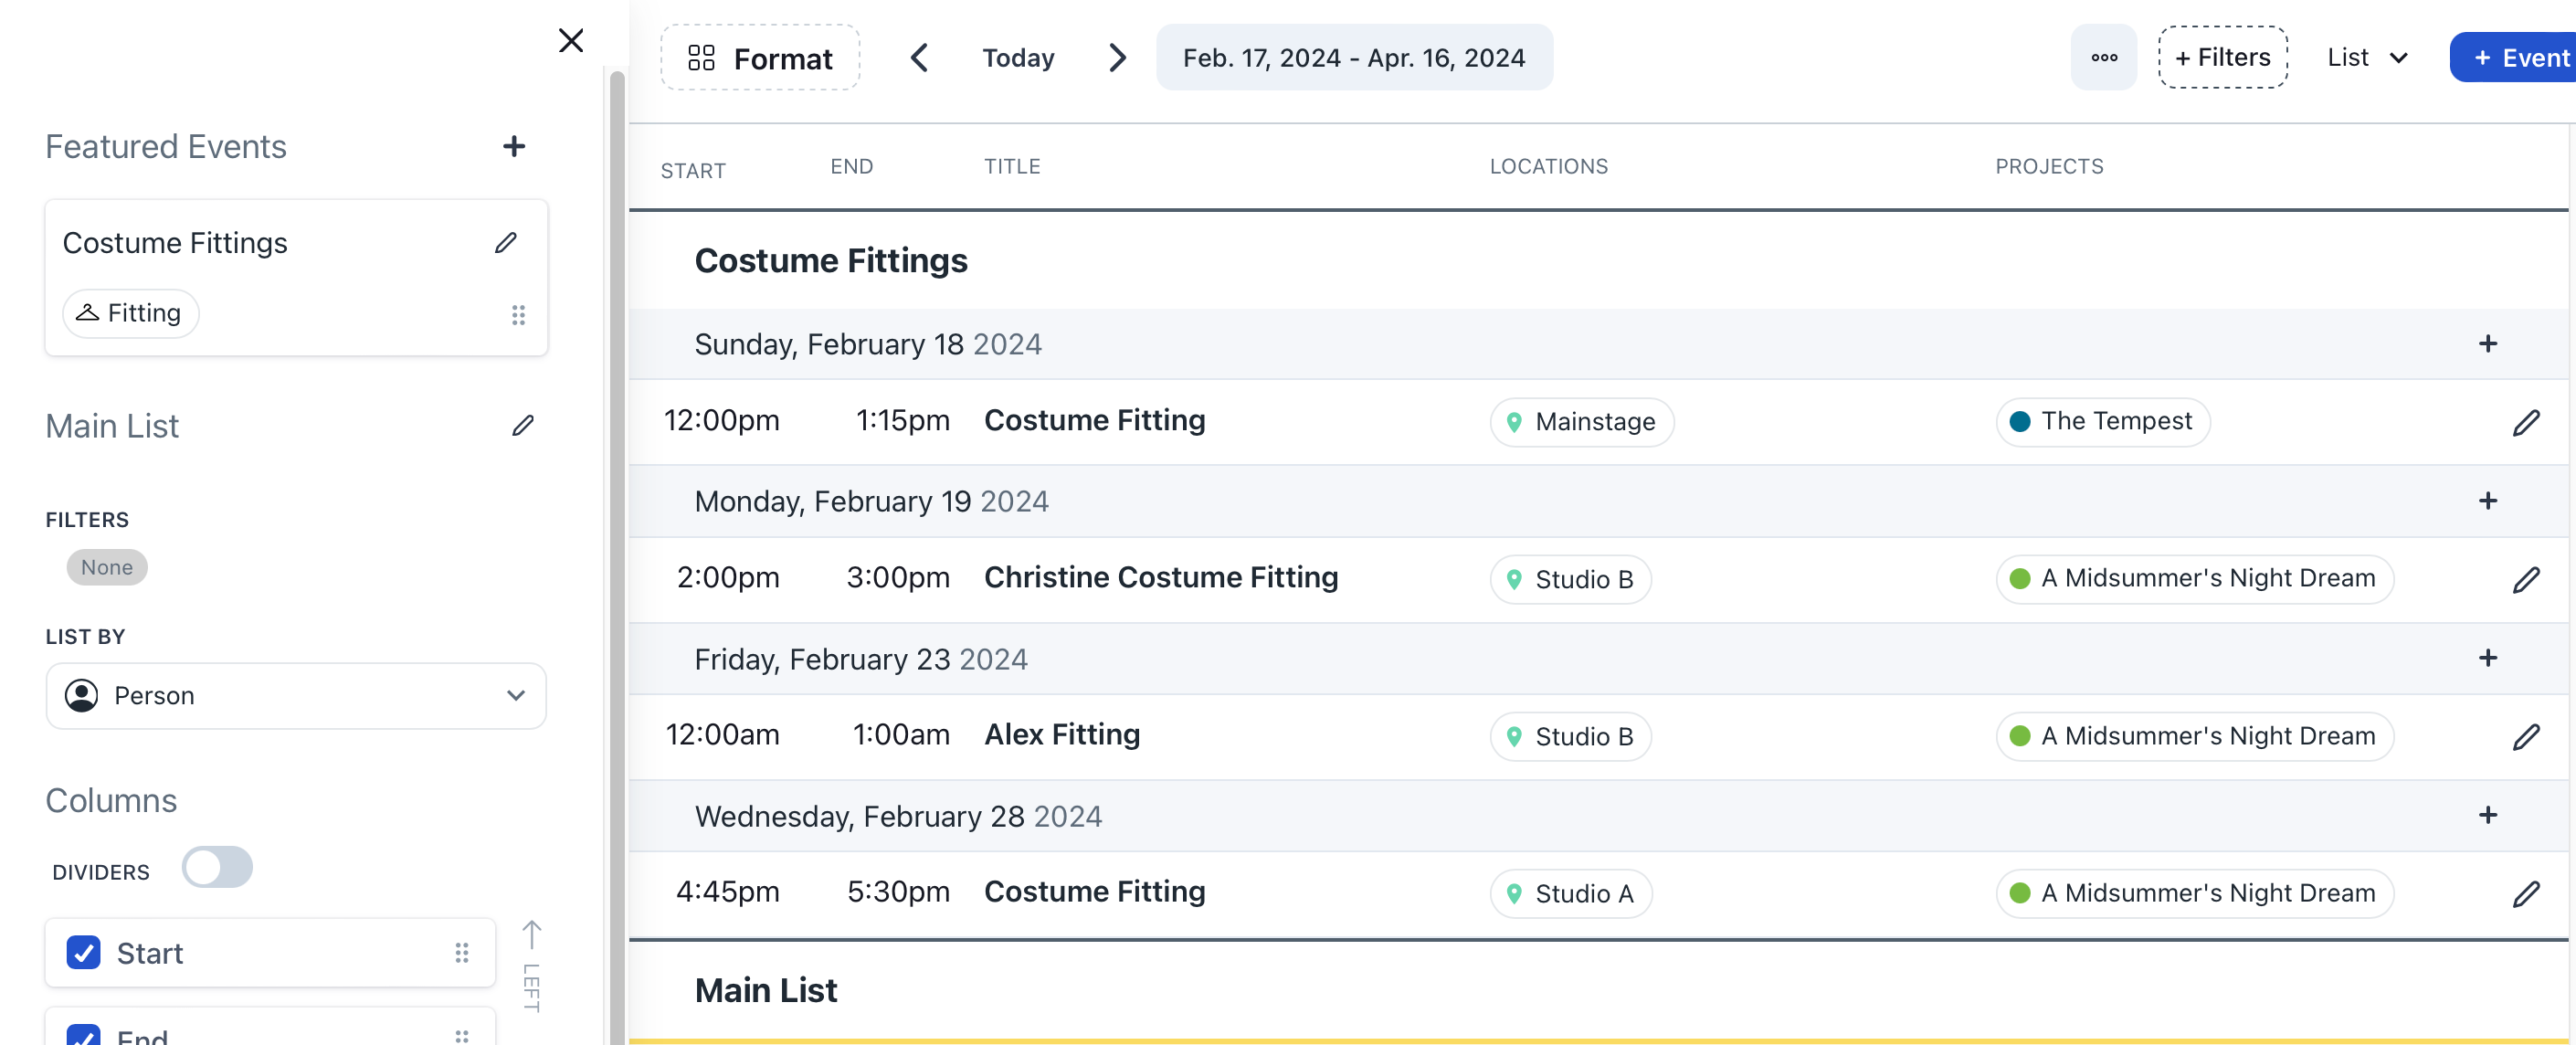Open the date range picker
2576x1045 pixels.
click(1353, 58)
